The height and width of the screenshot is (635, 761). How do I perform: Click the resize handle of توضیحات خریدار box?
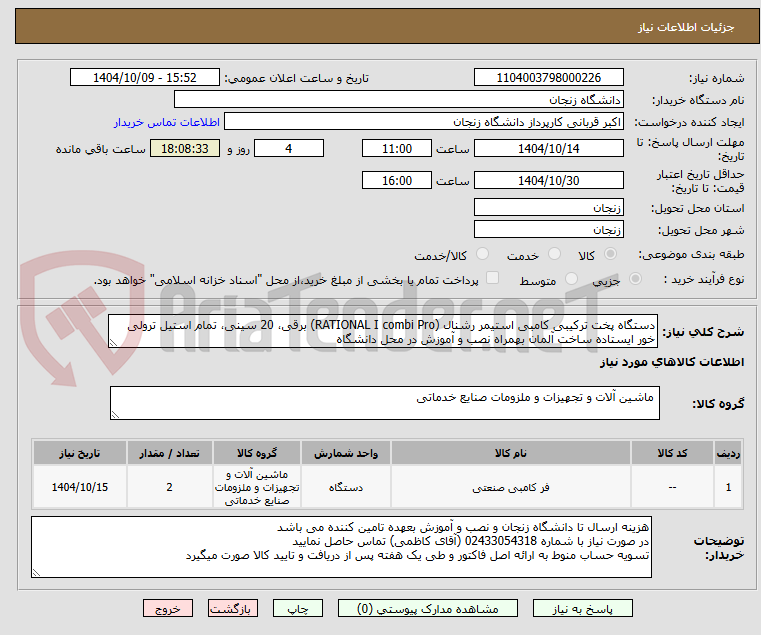click(36, 573)
